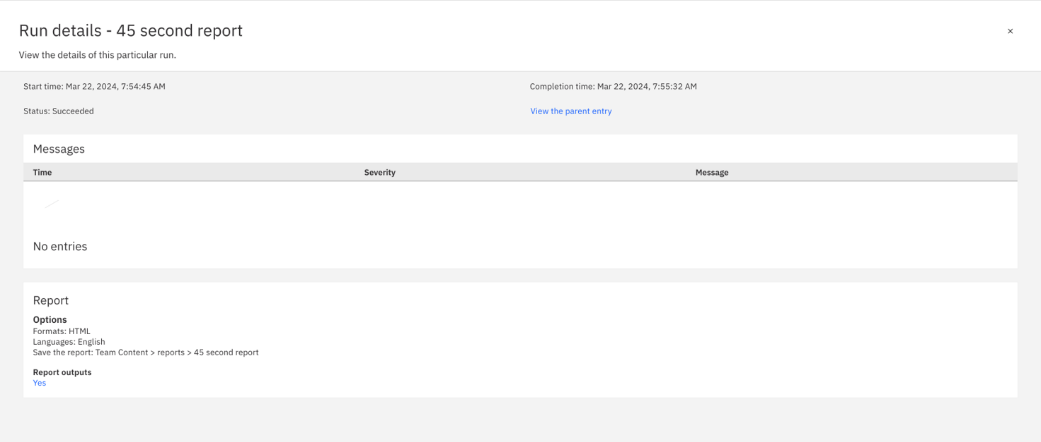Click the 'Report outputs' label

tap(62, 372)
